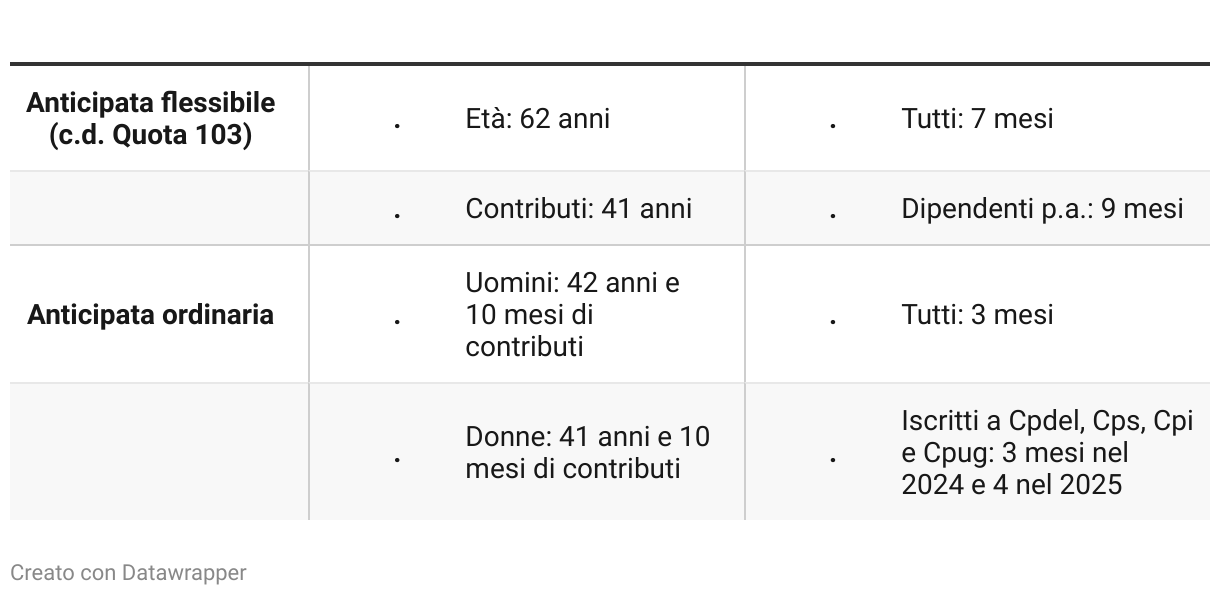Select the 'Anticipata ordinaria' row header
Viewport: 1220px width, 596px height.
(150, 314)
